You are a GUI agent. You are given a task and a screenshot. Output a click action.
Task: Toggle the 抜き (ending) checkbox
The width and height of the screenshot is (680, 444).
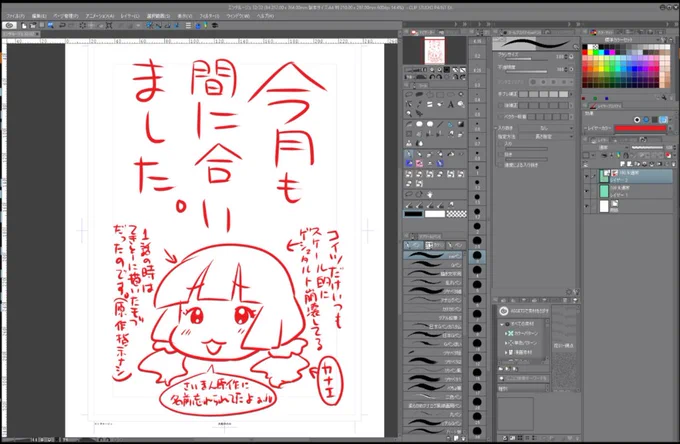(500, 154)
